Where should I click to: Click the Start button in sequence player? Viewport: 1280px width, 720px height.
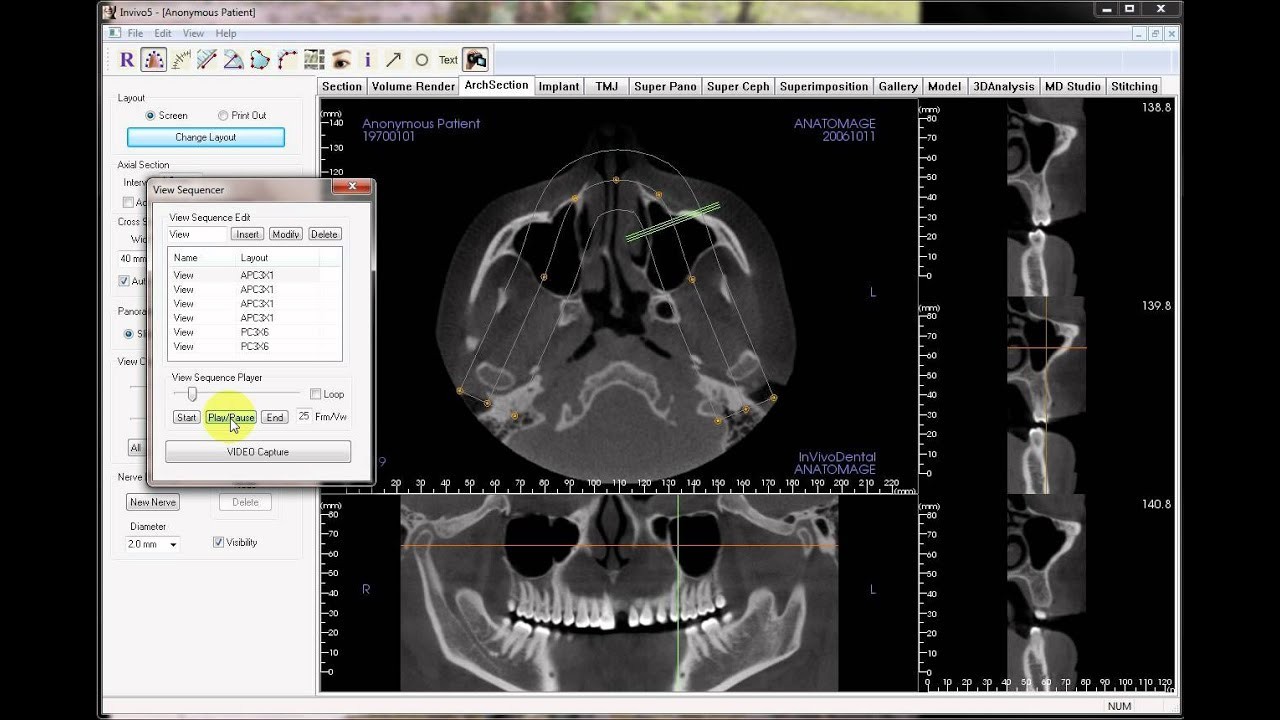click(187, 417)
